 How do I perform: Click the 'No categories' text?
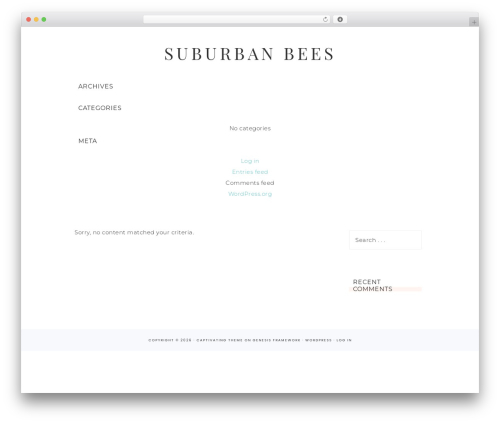click(250, 128)
